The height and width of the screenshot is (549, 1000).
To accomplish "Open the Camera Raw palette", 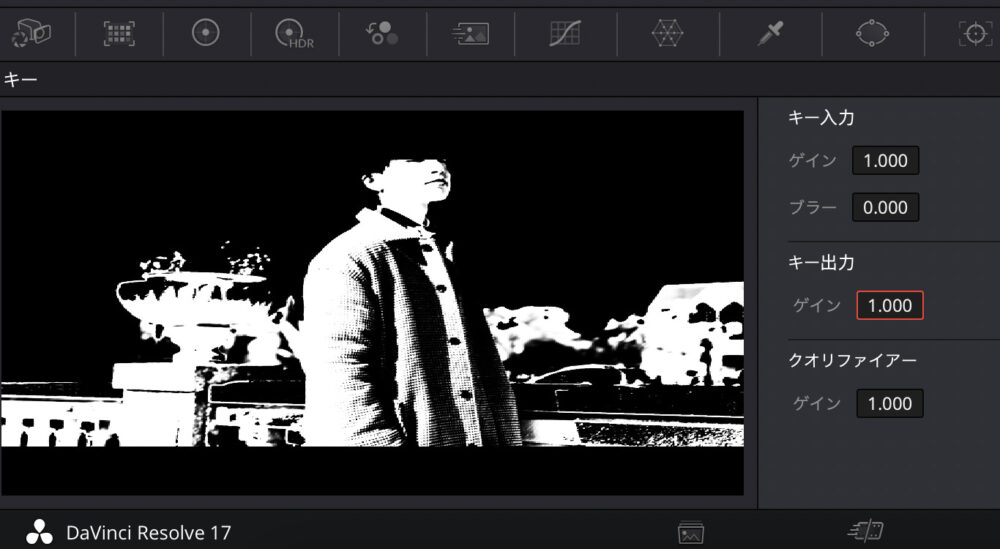I will pos(31,34).
